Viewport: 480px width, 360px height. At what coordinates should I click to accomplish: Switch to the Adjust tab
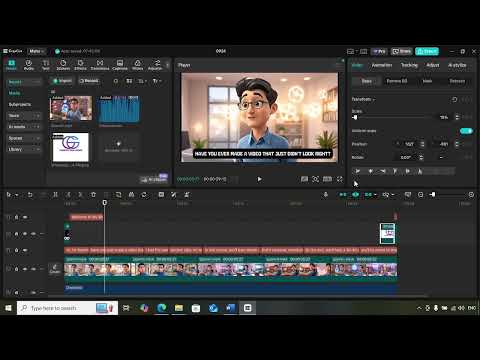click(433, 65)
